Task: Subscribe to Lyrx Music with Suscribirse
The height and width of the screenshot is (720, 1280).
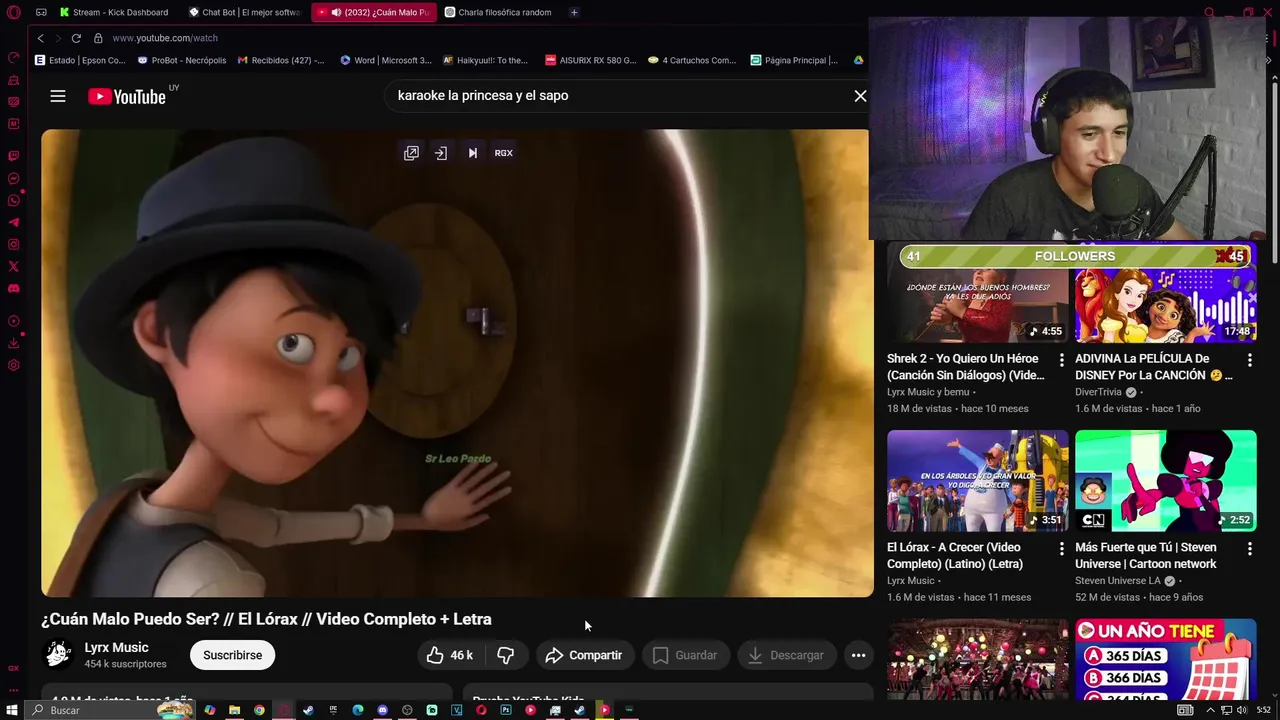Action: pos(232,655)
